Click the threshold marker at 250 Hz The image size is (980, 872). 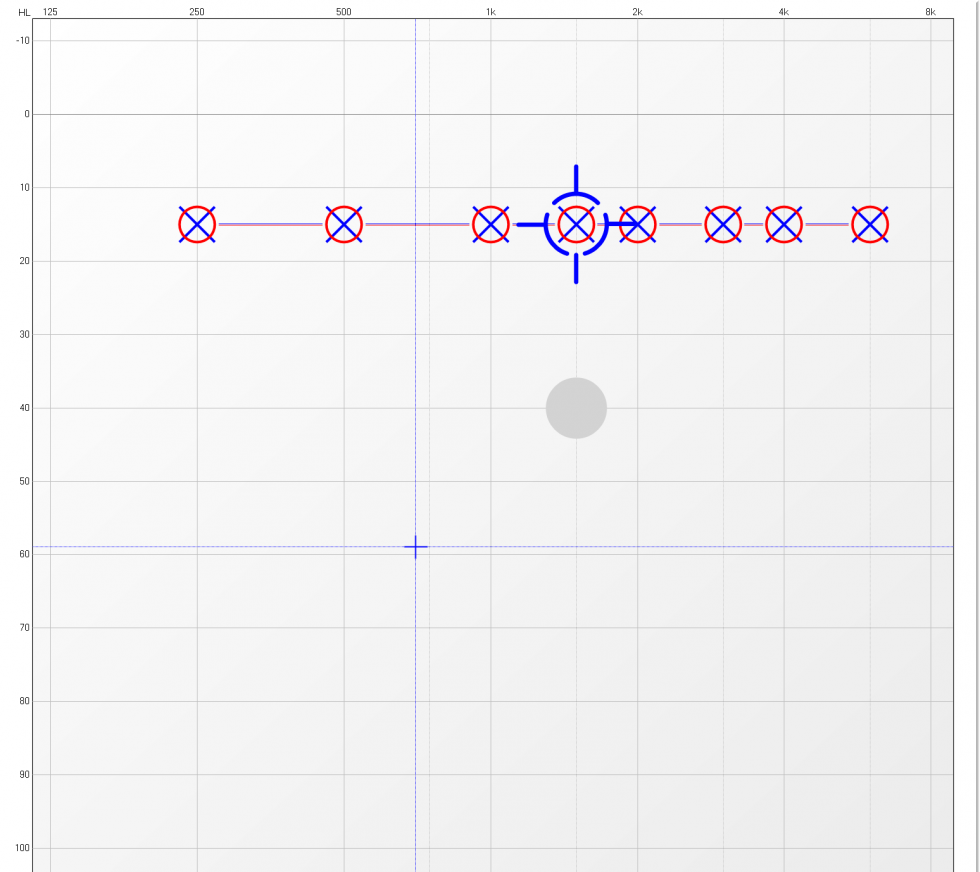pyautogui.click(x=197, y=224)
